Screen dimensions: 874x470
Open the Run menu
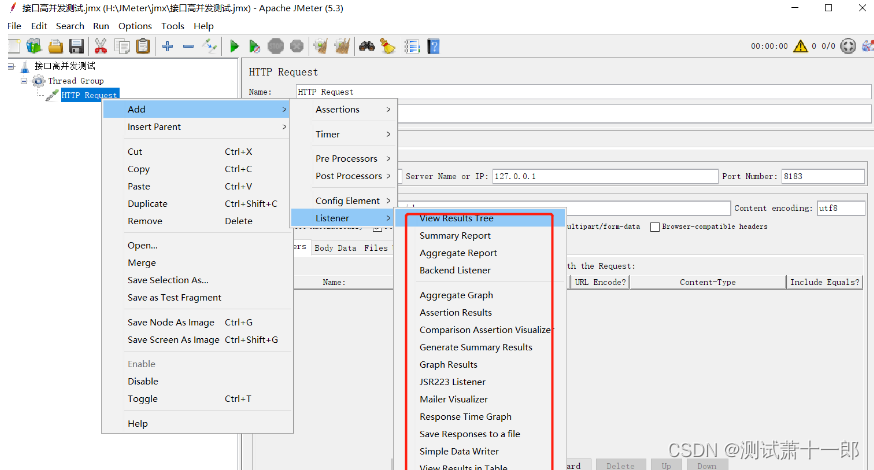[x=101, y=26]
